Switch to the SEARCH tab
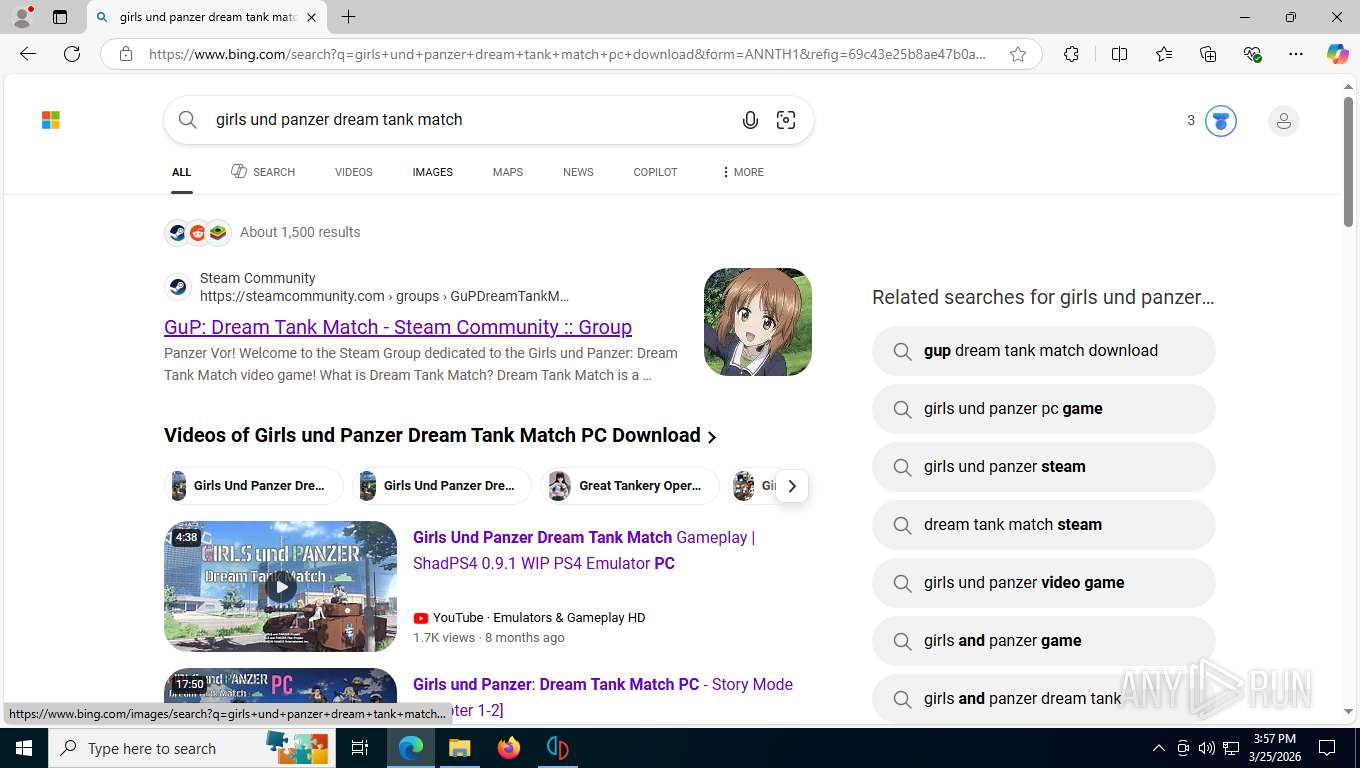Screen dimensions: 1360x768 tap(263, 172)
